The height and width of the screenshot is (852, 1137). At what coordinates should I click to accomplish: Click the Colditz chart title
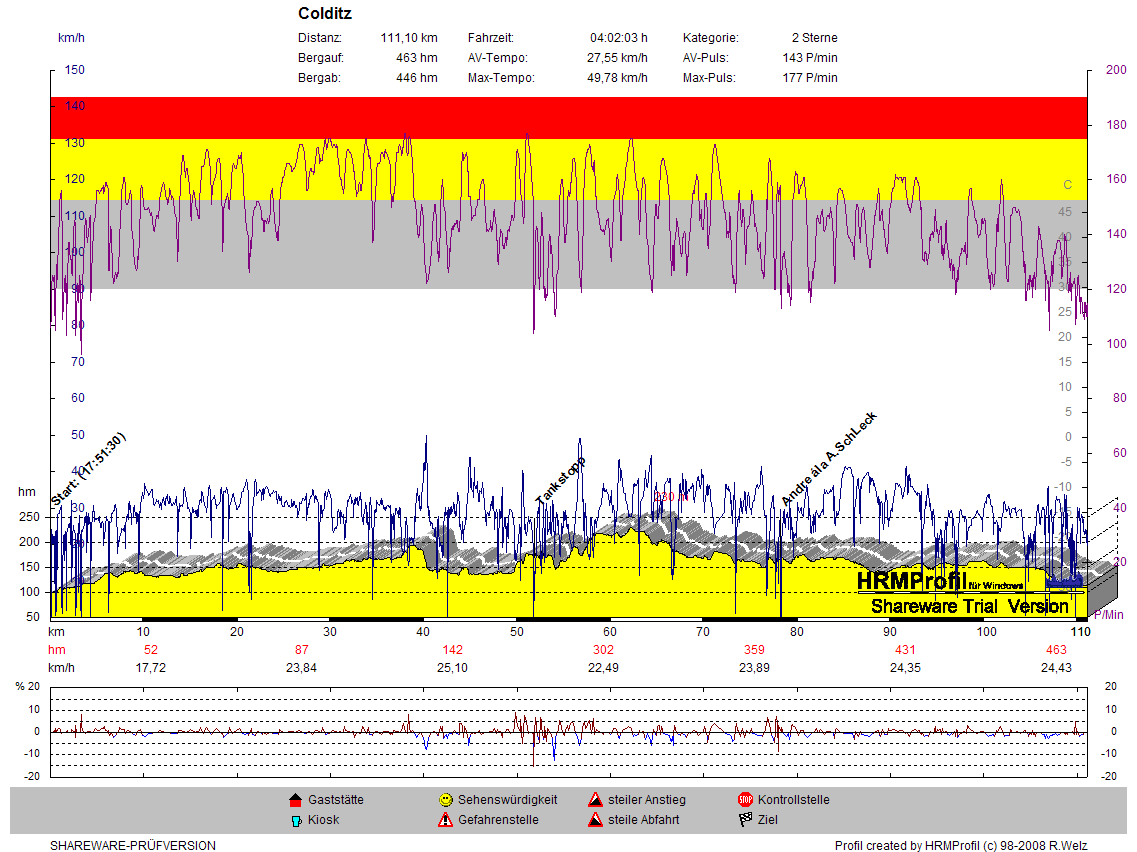(325, 14)
